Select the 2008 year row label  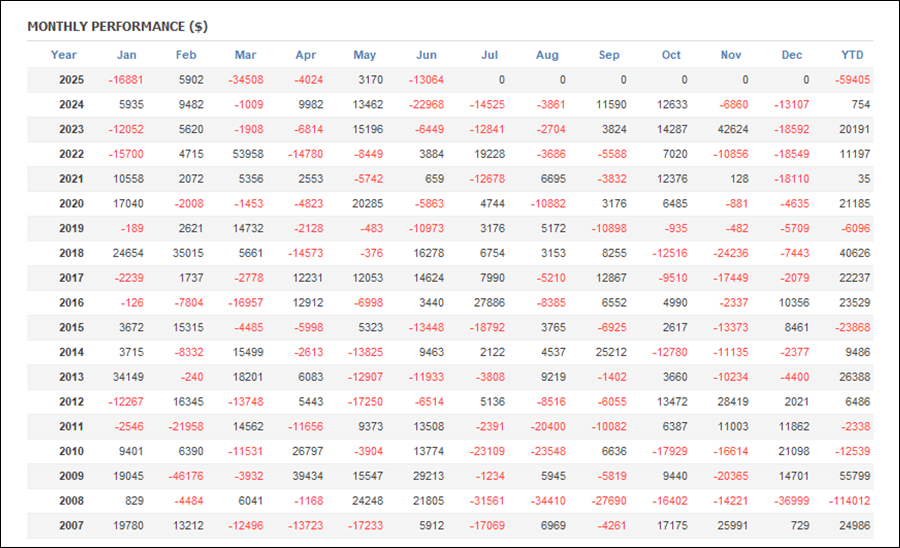point(71,500)
